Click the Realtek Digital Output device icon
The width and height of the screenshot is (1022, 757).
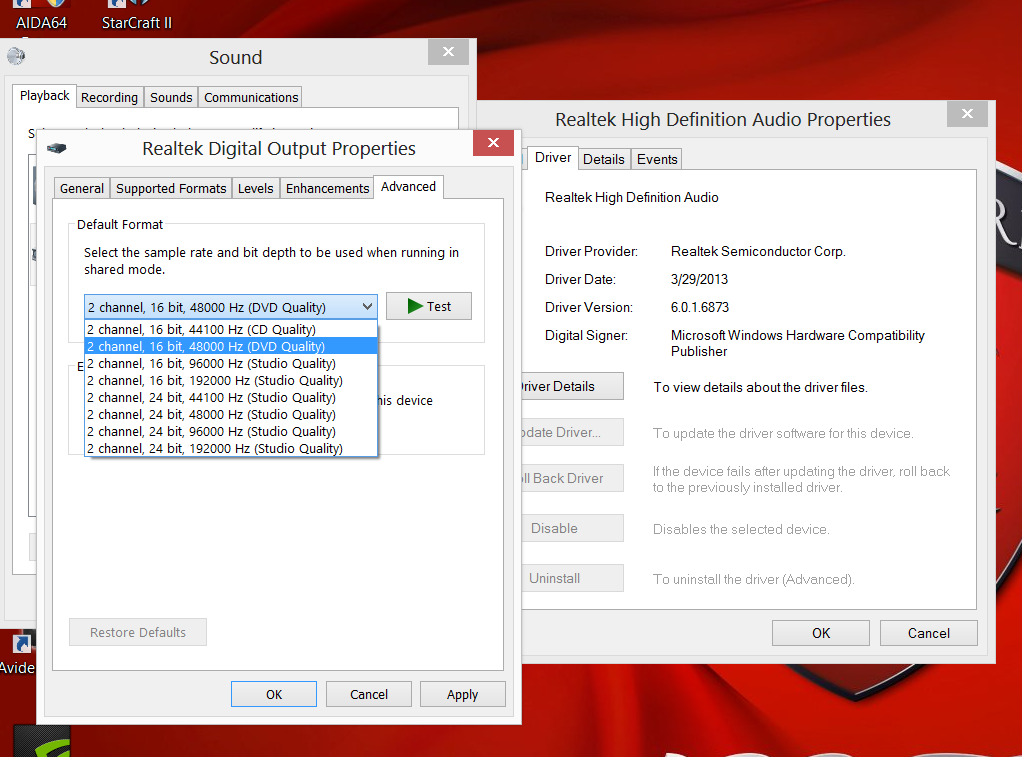57,148
